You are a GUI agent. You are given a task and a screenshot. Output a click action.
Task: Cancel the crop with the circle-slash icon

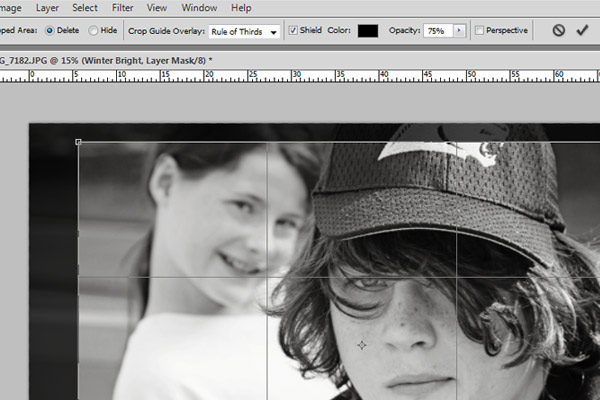click(559, 30)
